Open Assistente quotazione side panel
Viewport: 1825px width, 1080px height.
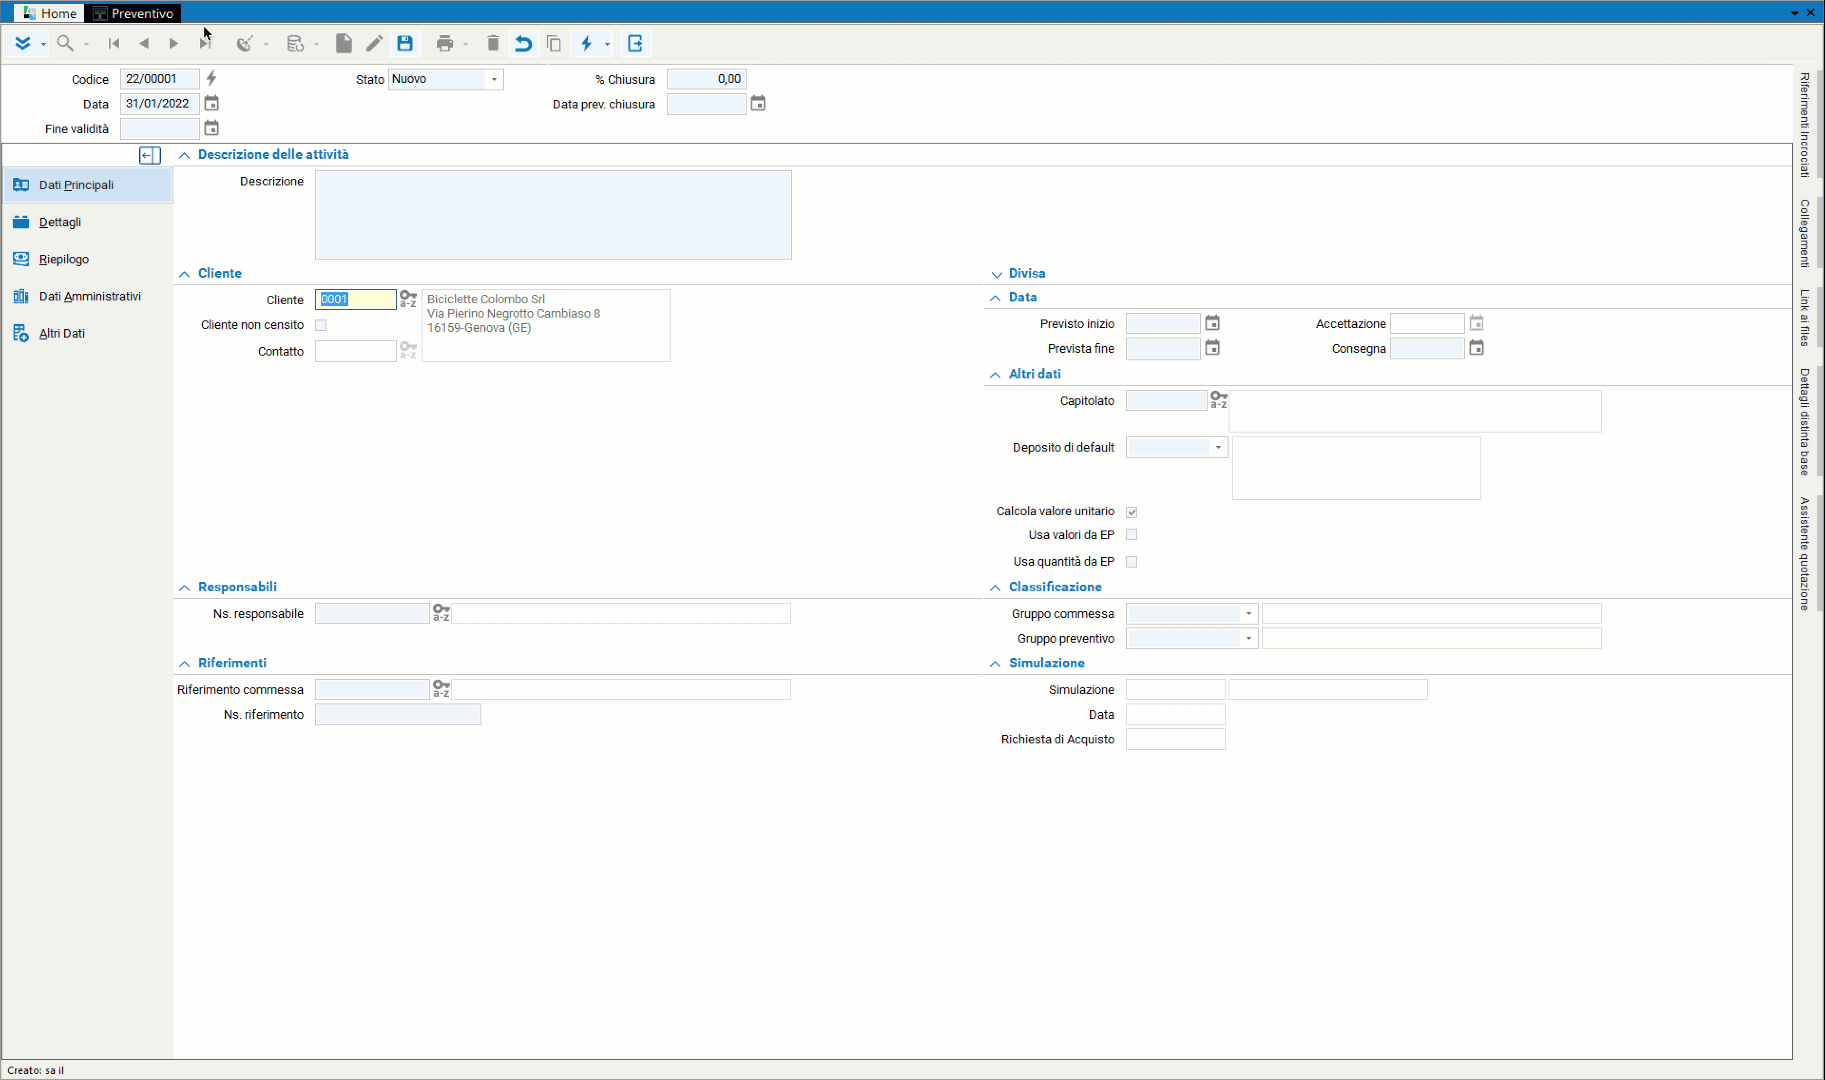pos(1805,553)
